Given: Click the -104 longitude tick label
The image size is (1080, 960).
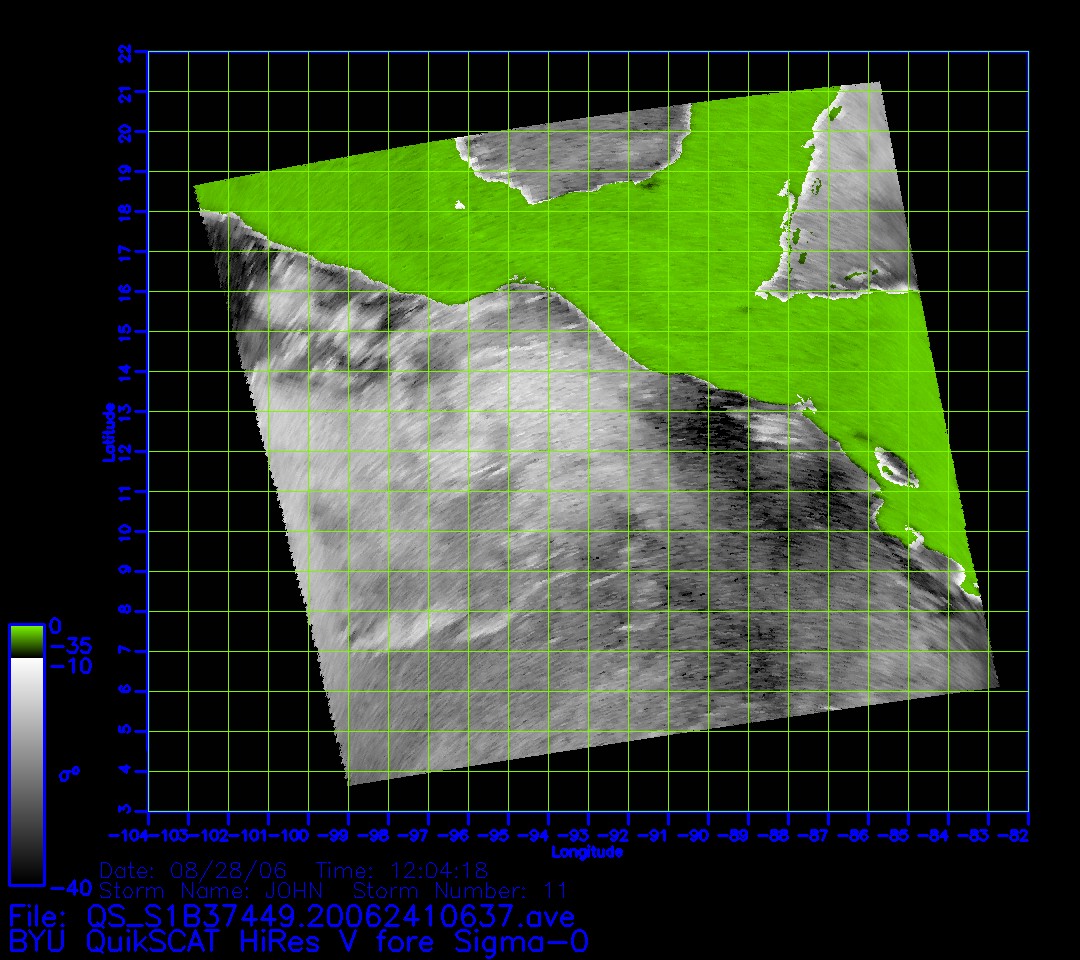Looking at the screenshot, I should [127, 835].
